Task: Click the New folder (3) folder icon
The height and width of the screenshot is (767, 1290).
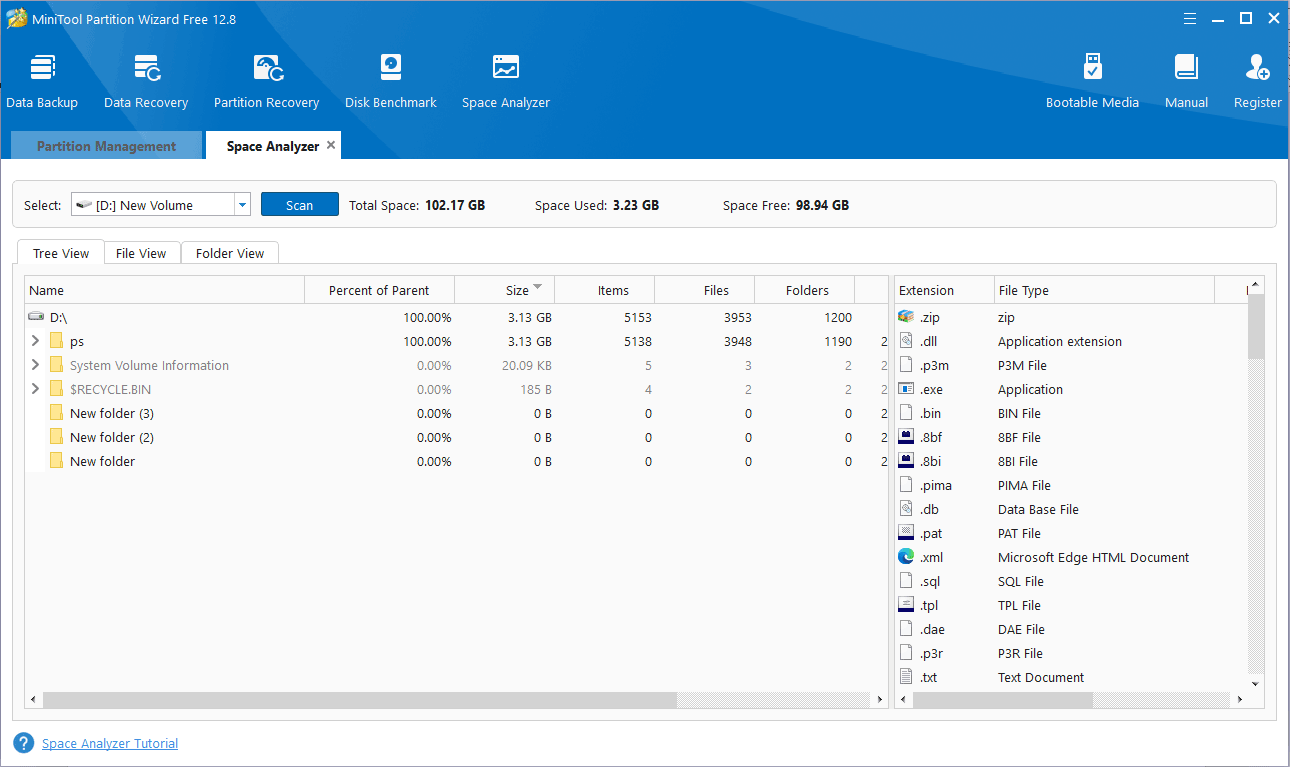Action: (x=57, y=413)
